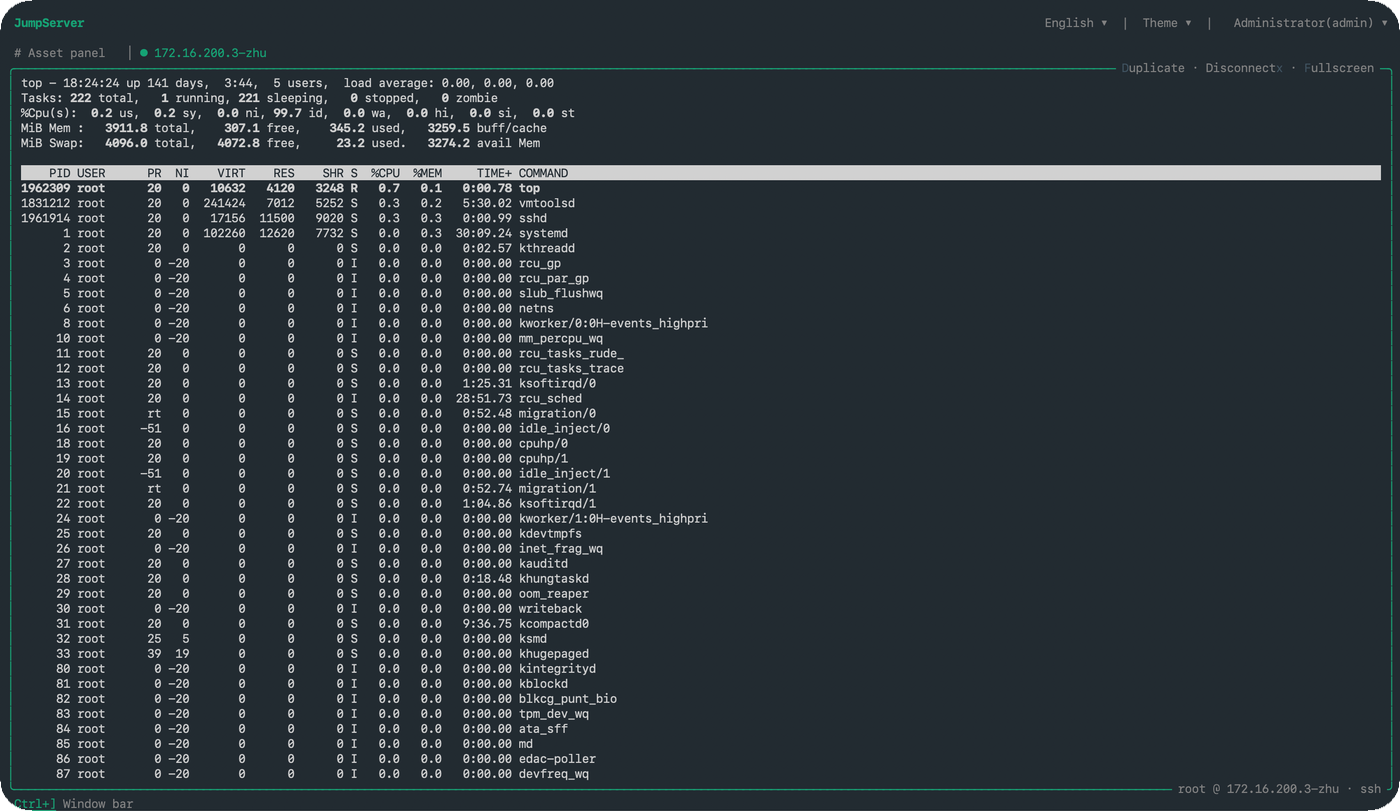Click the %MEM column header
1400x811 pixels.
click(x=427, y=173)
